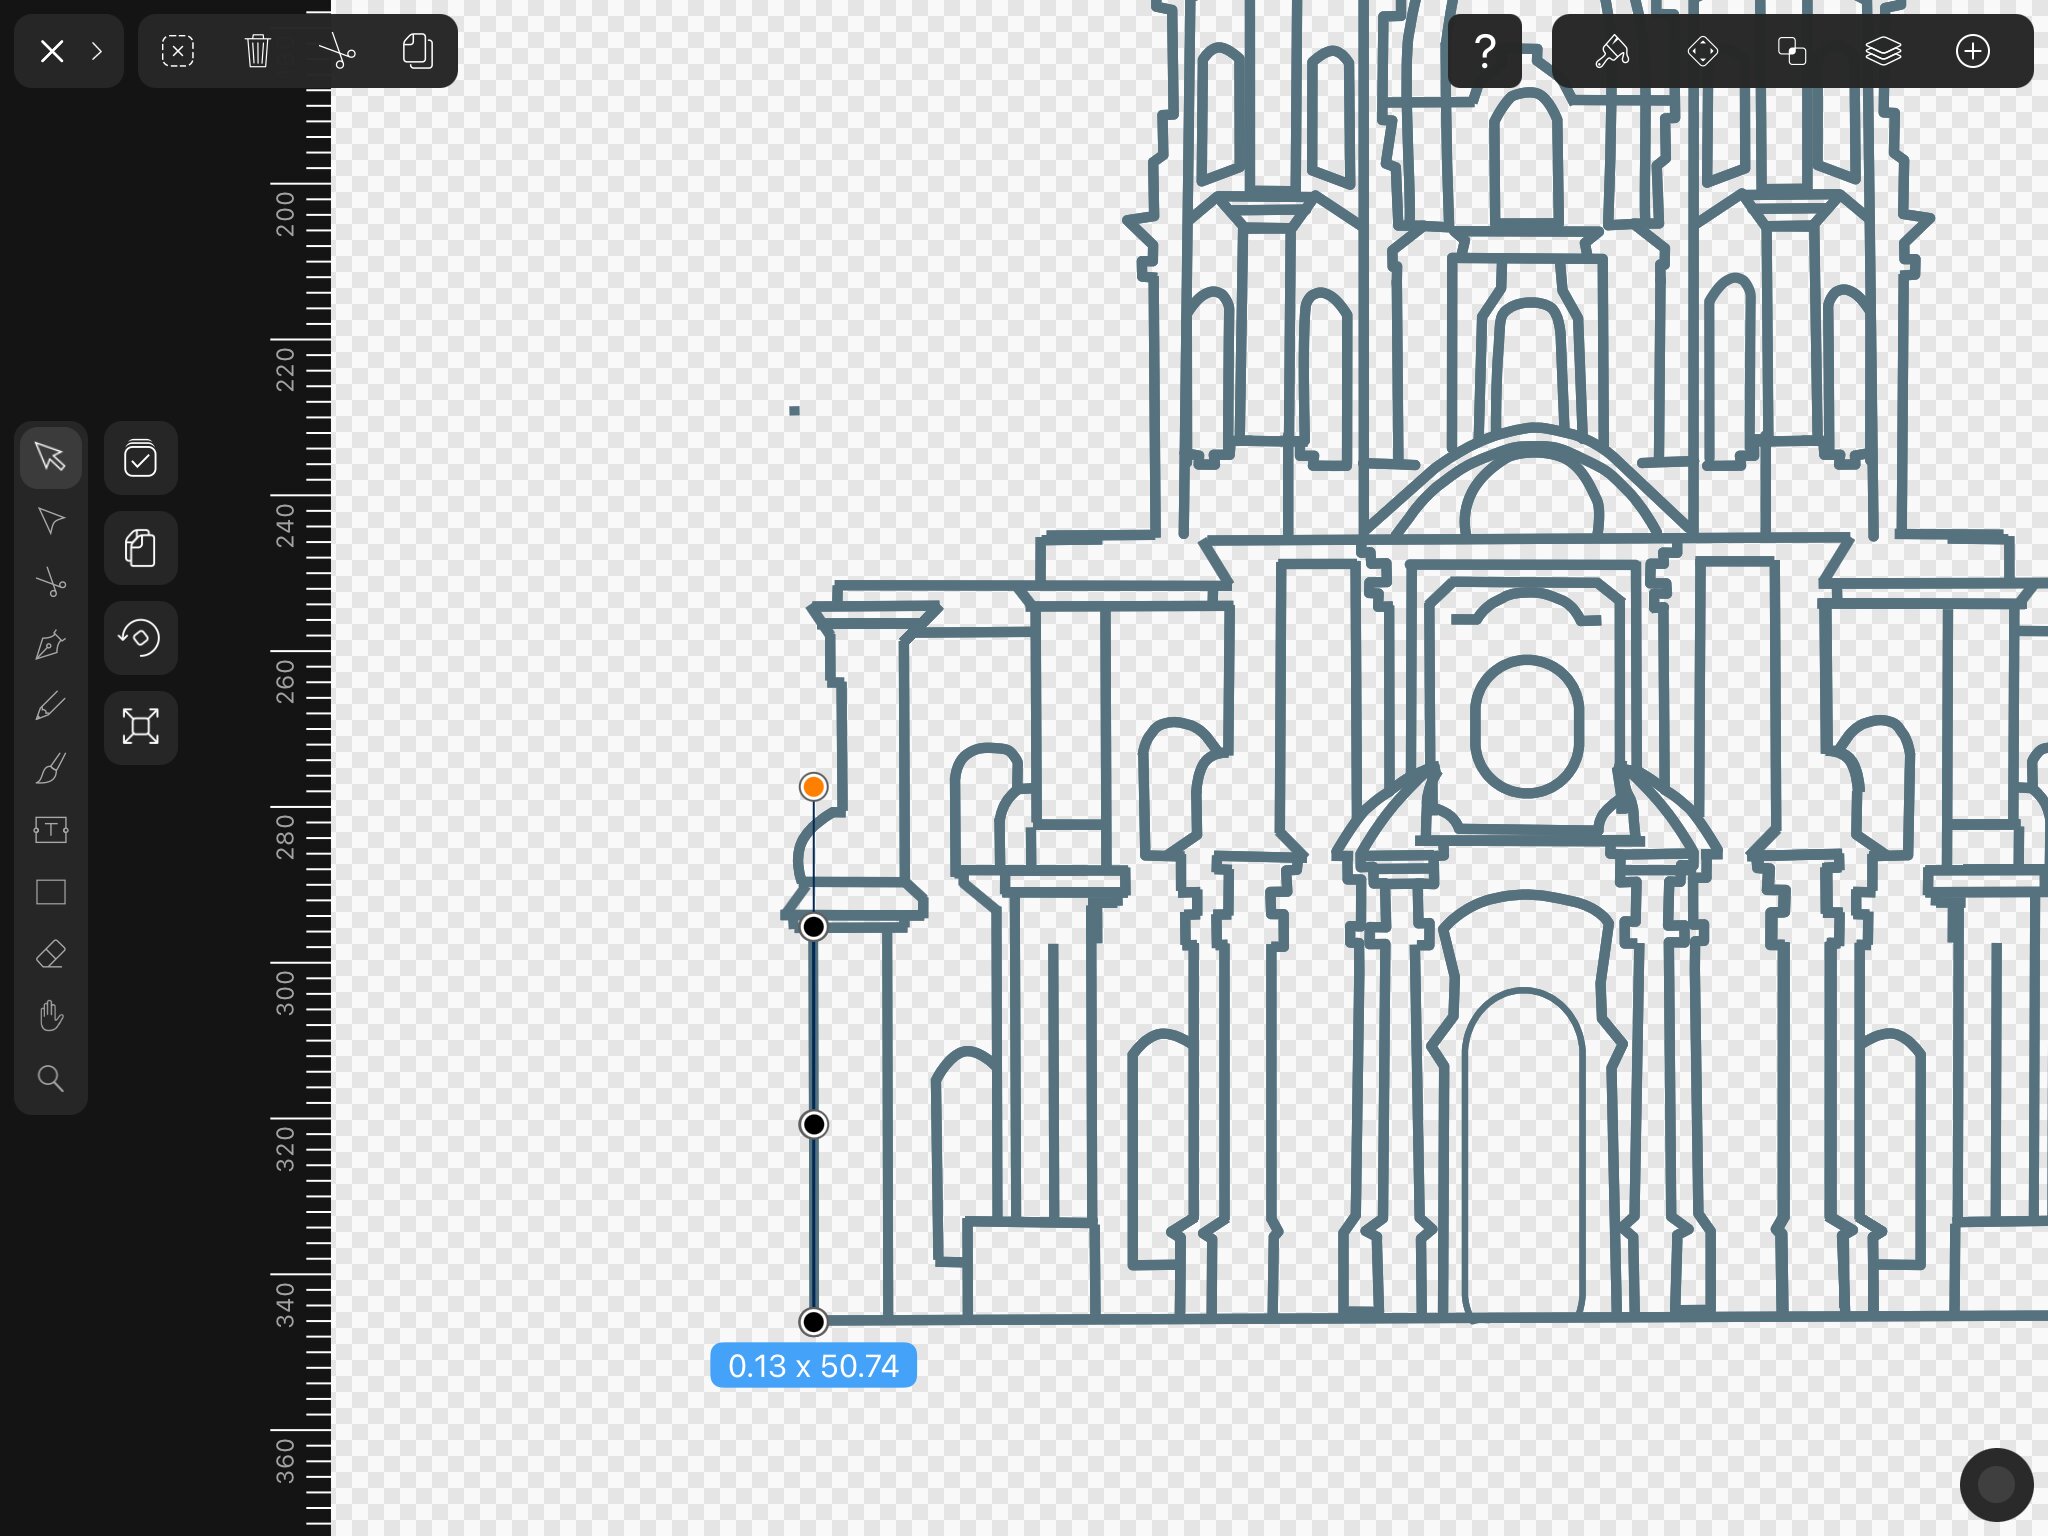Open the Layers panel
2048x1536 pixels.
1883,51
